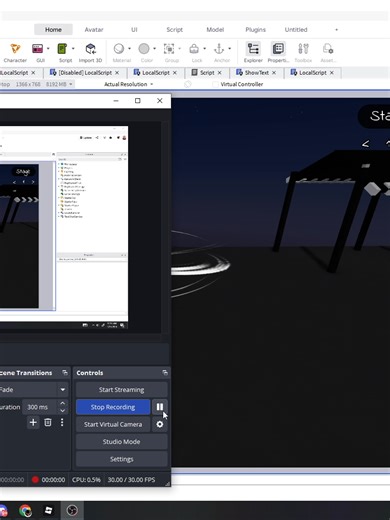
Task: Switch to the UI ribbon tab
Action: pos(134,30)
